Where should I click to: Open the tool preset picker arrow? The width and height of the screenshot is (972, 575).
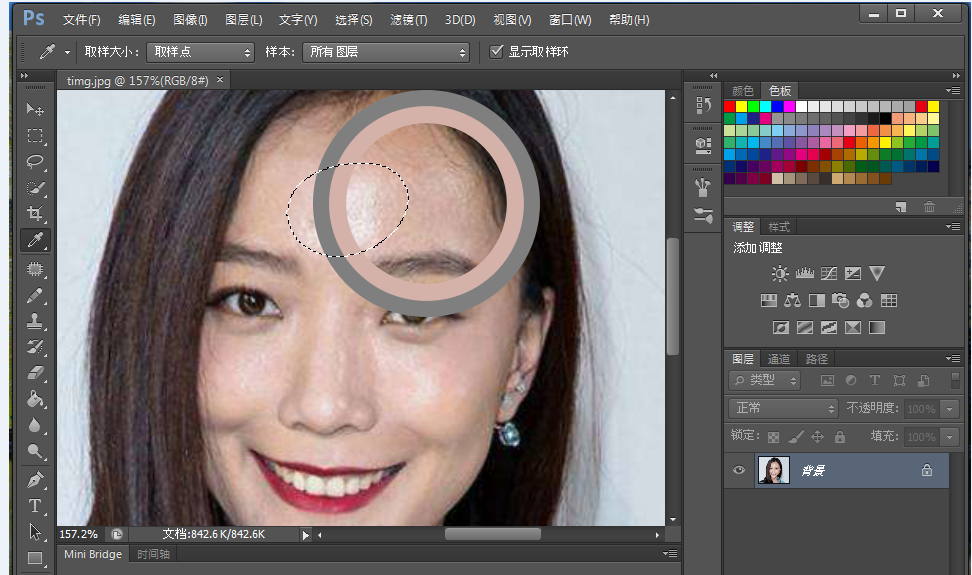pos(67,52)
